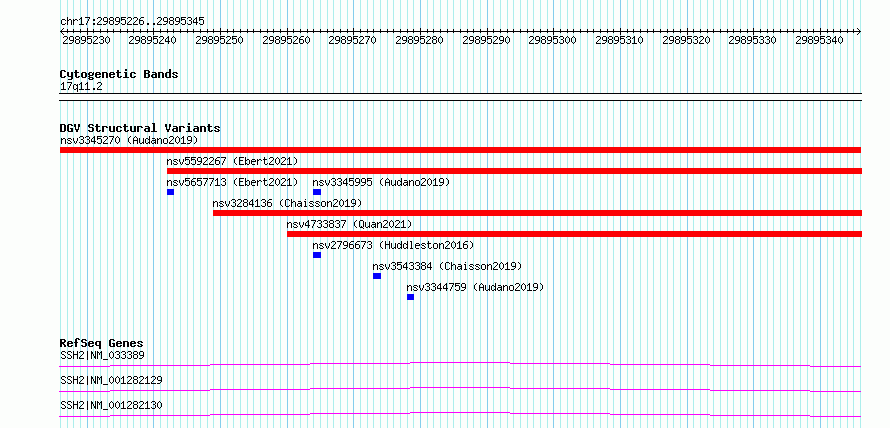This screenshot has width=890, height=428.
Task: Click ruler position 29895240
Action: click(153, 40)
